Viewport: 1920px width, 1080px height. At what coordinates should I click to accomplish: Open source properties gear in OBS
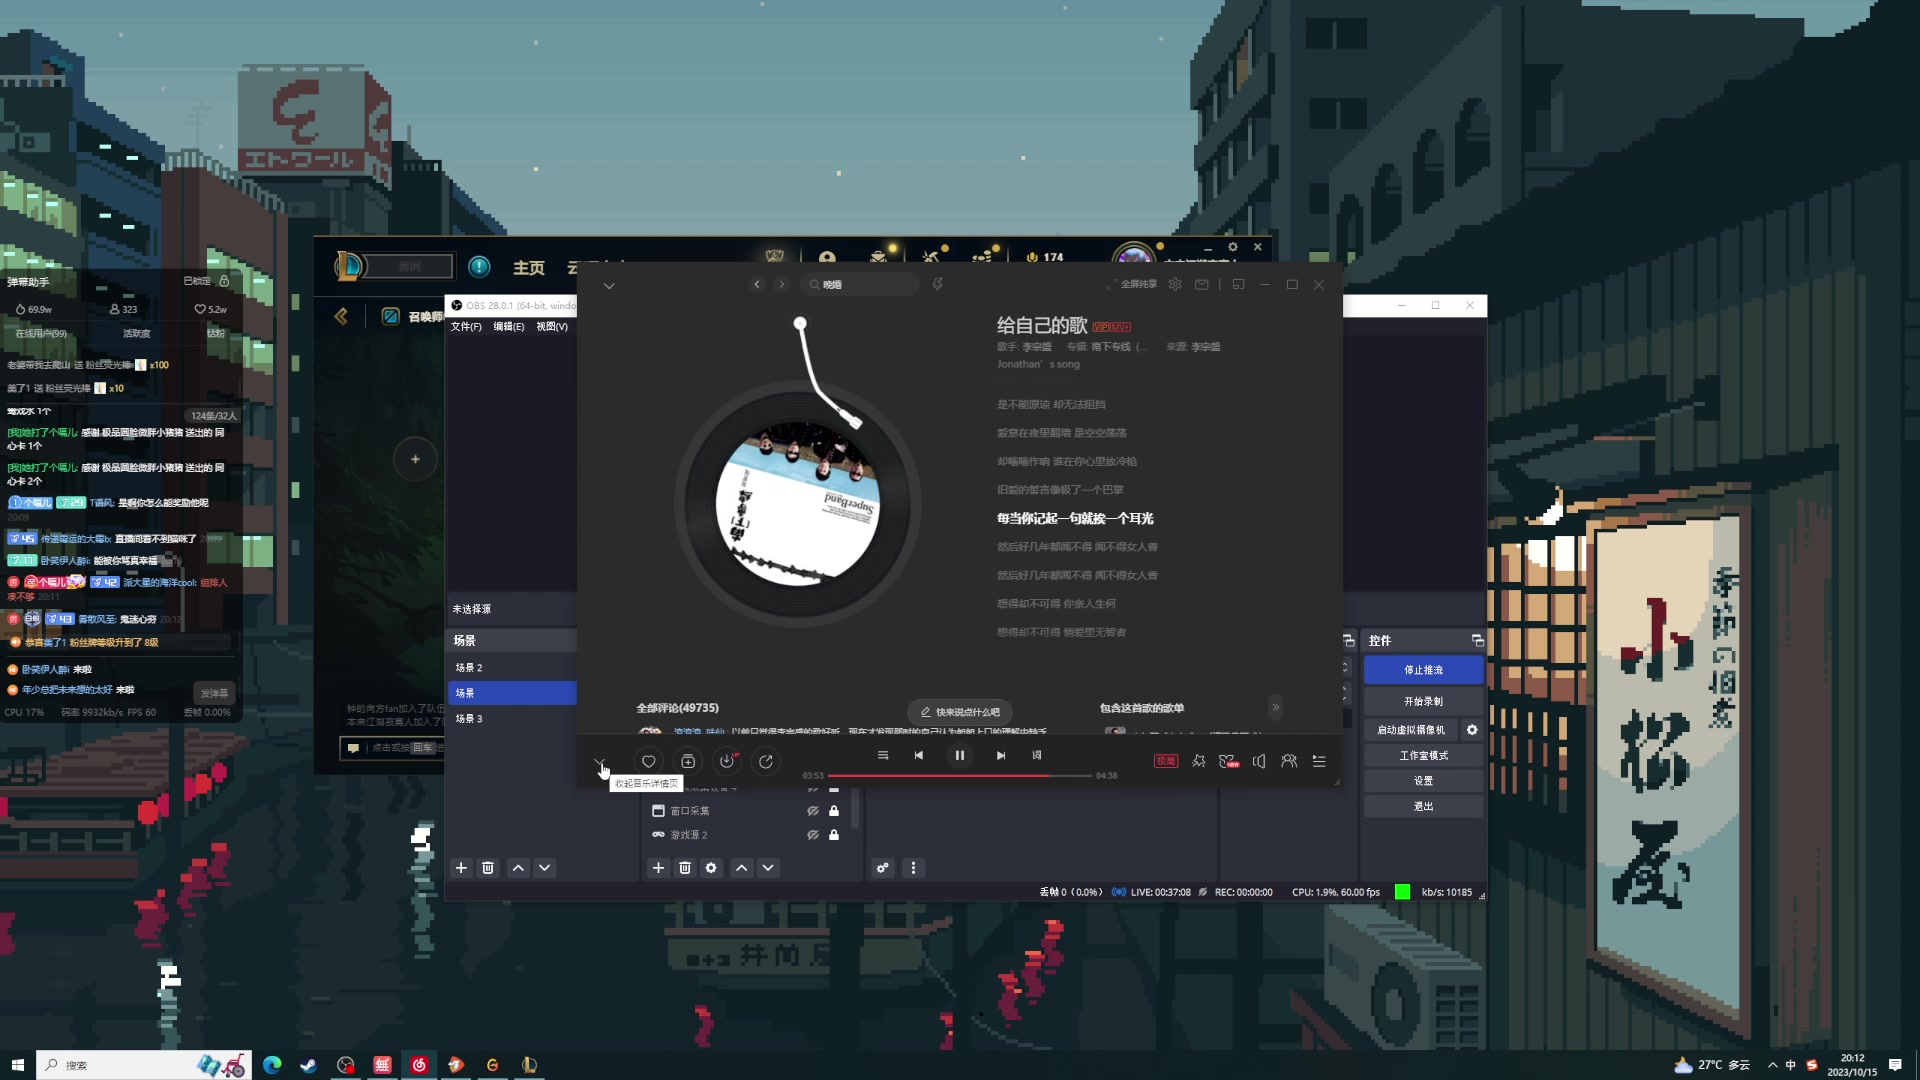tap(711, 868)
